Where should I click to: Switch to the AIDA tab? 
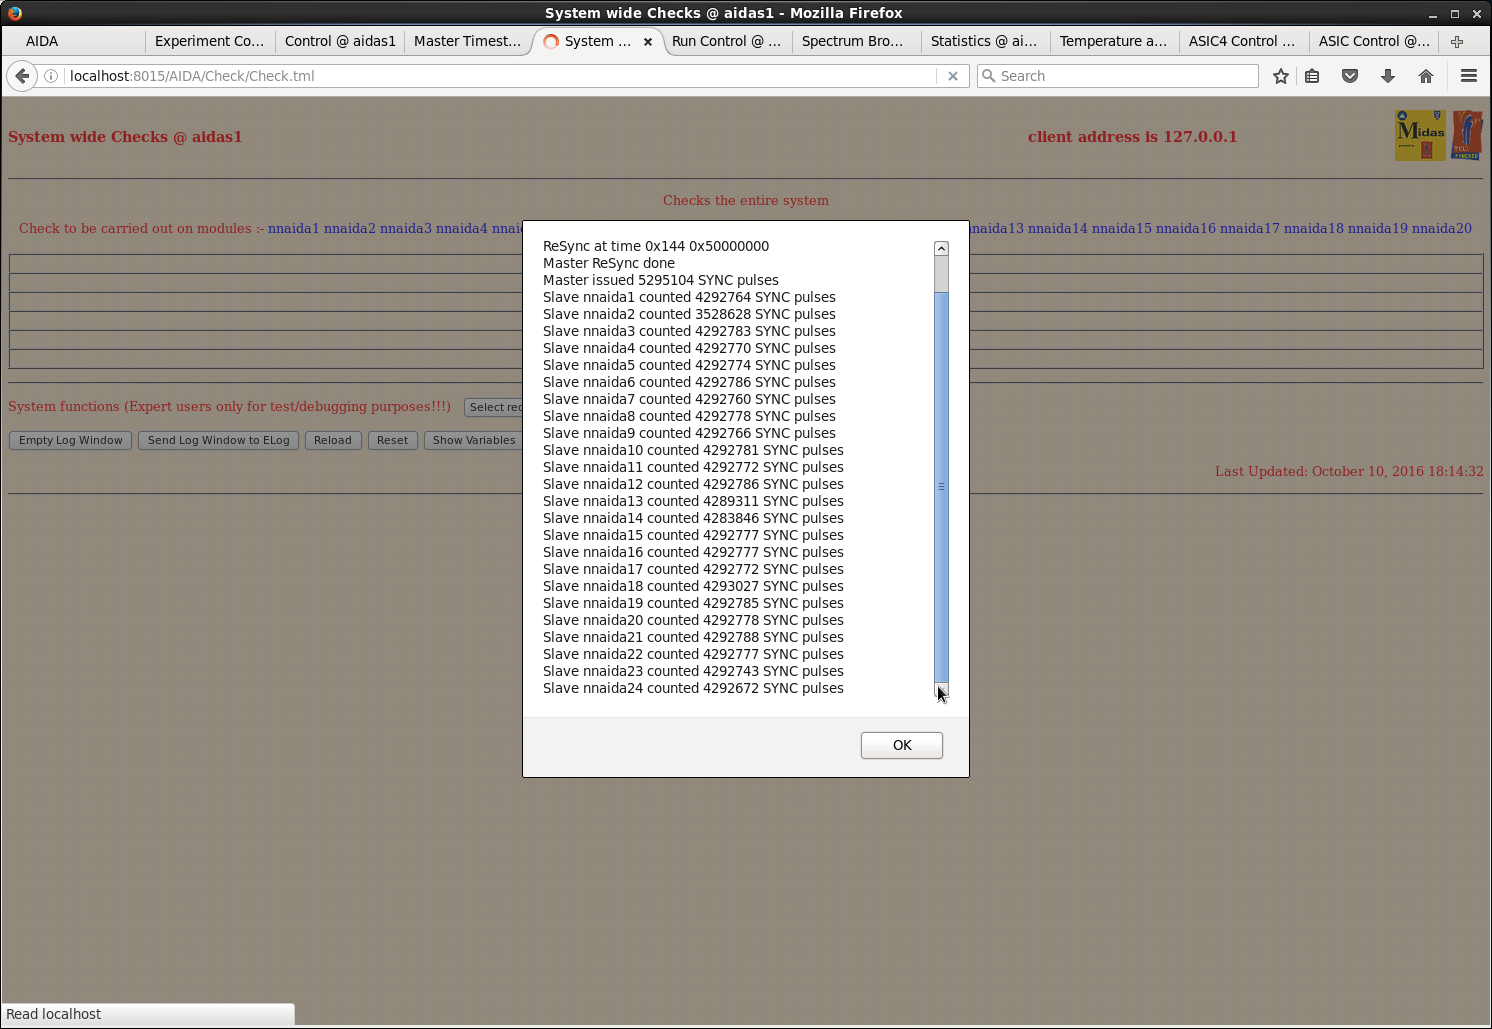(42, 41)
